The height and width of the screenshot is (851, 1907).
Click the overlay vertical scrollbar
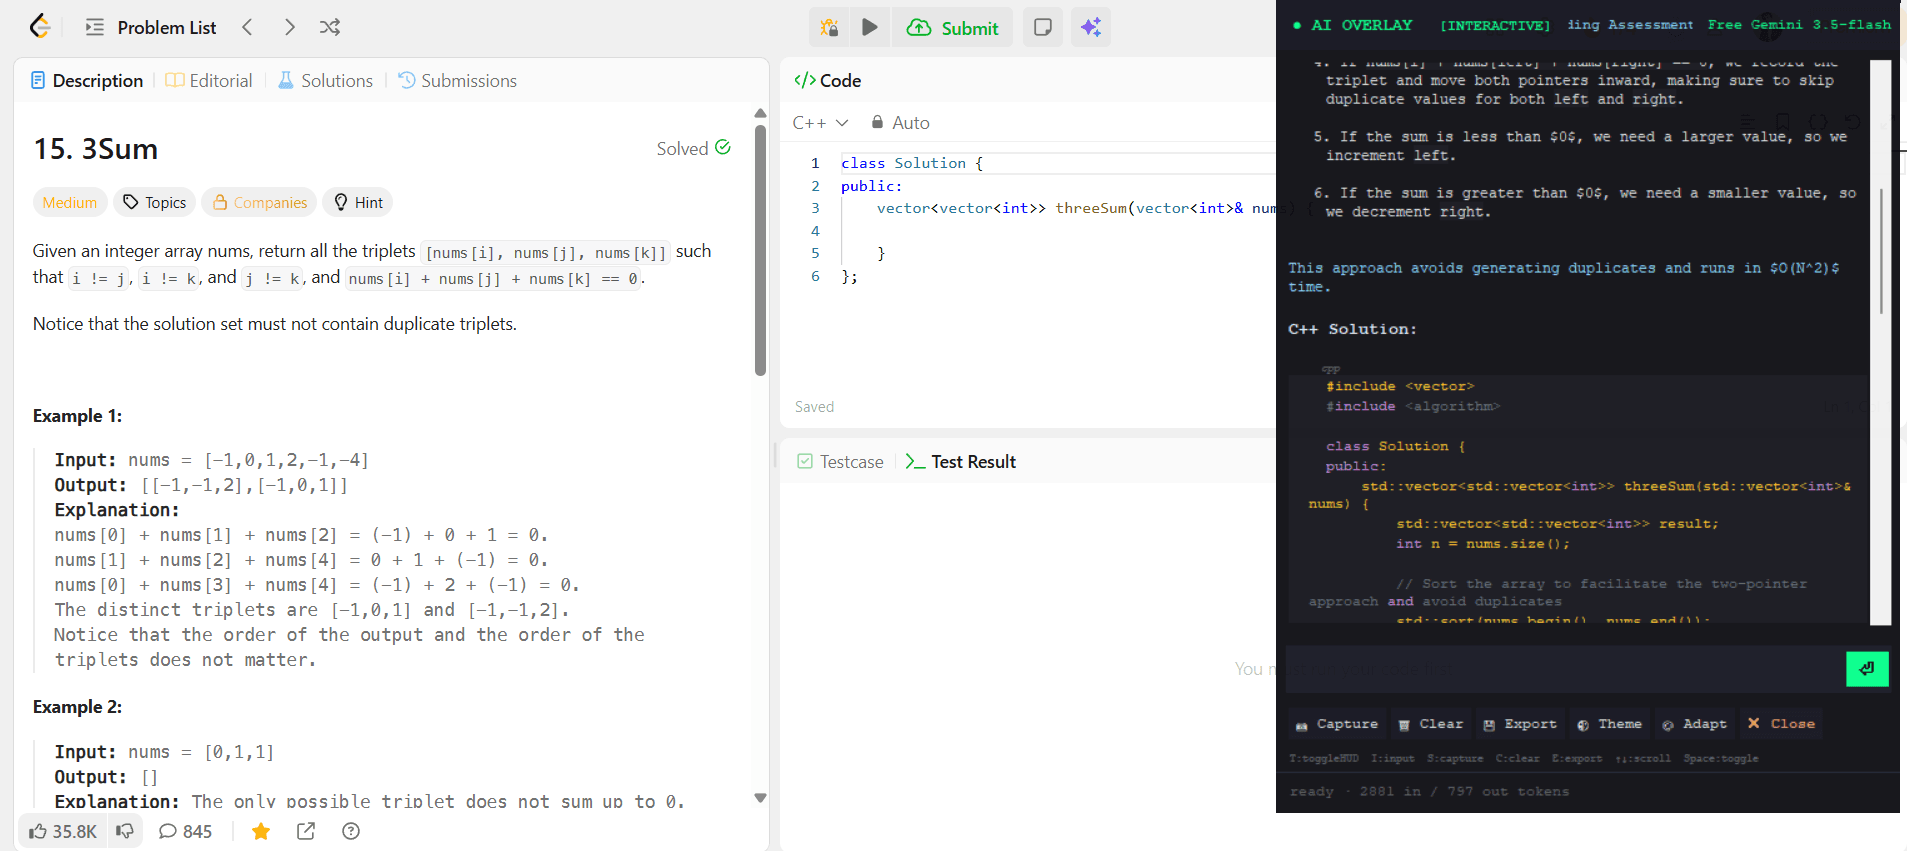1881,250
